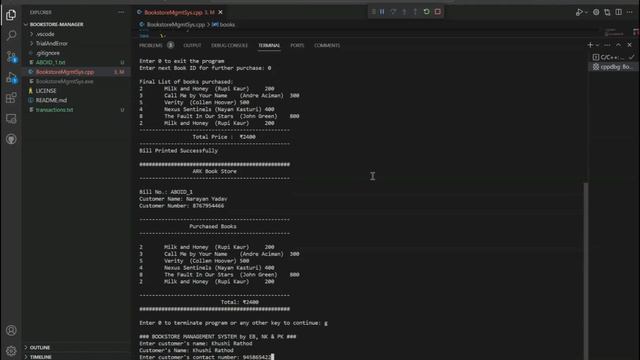
Task: Split the editor right
Action: tap(619, 12)
